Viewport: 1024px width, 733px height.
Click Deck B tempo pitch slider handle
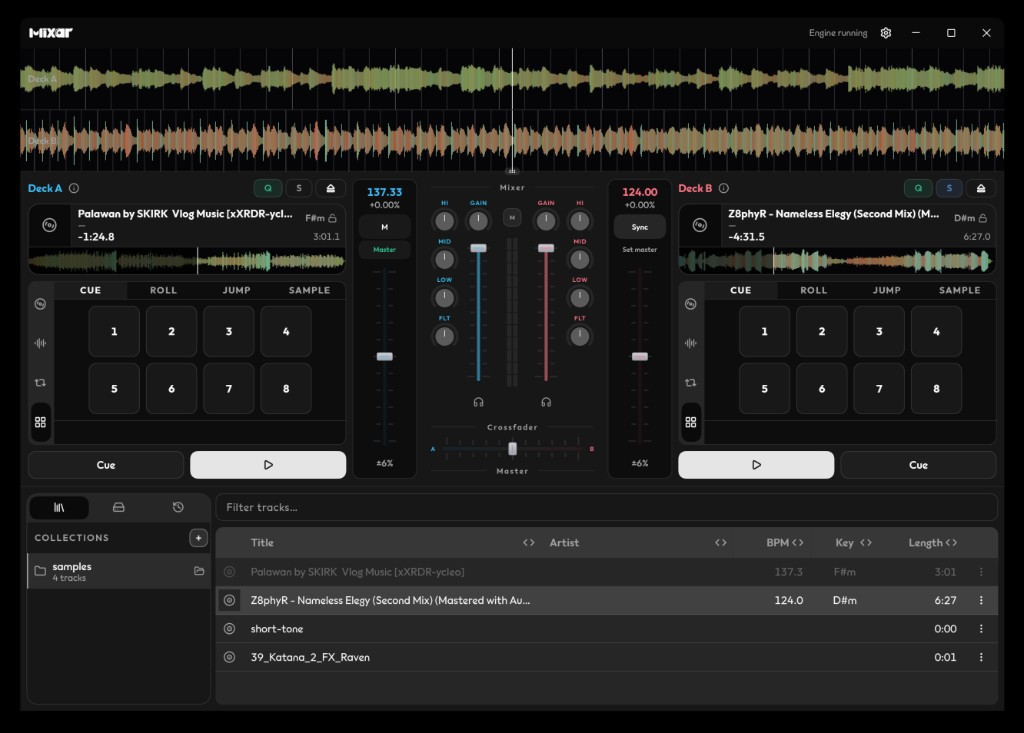point(639,357)
